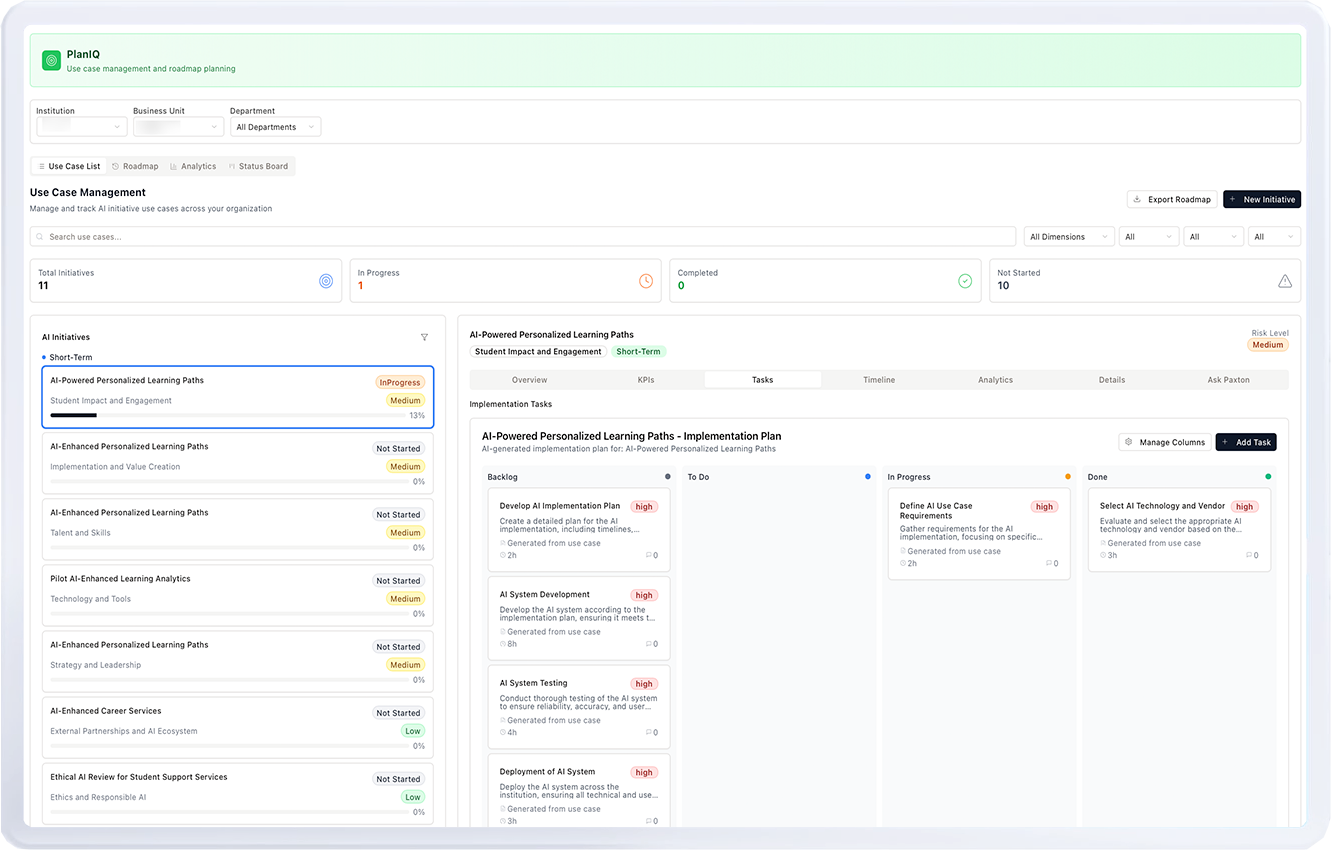Open the All Departments dropdown
Viewport: 1331px width, 850px height.
point(275,127)
